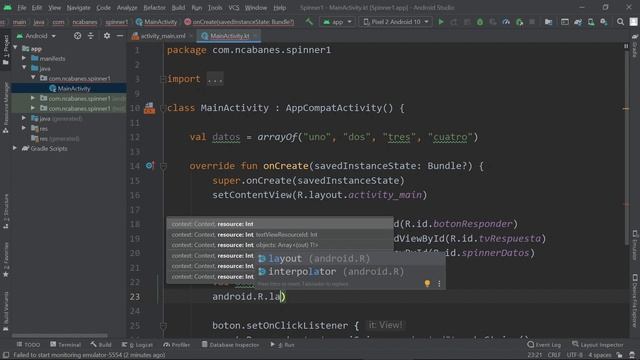This screenshot has height=360, width=640.
Task: Open Device File folder icon in toolbar
Action: coord(549,22)
